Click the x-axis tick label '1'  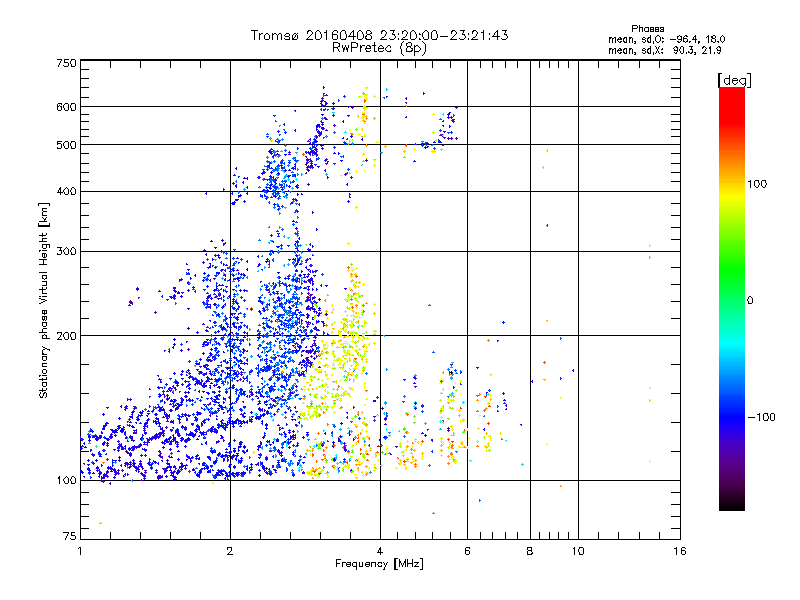80,551
